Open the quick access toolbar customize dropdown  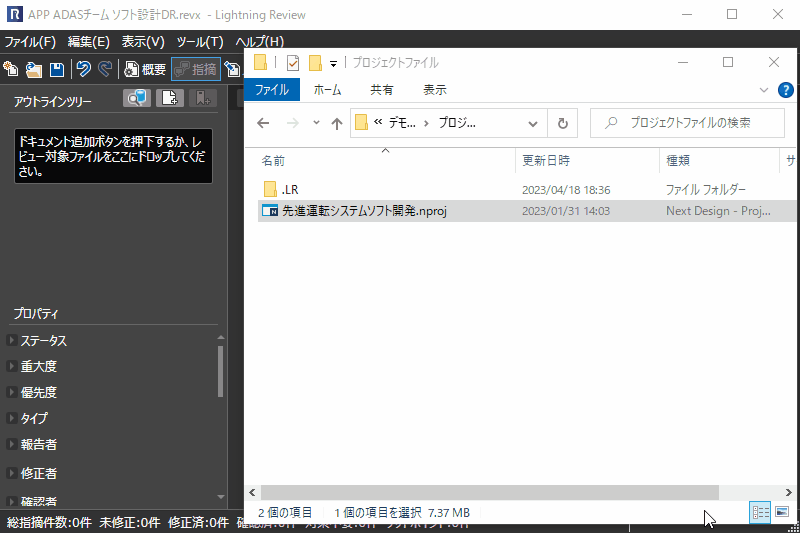pos(333,63)
